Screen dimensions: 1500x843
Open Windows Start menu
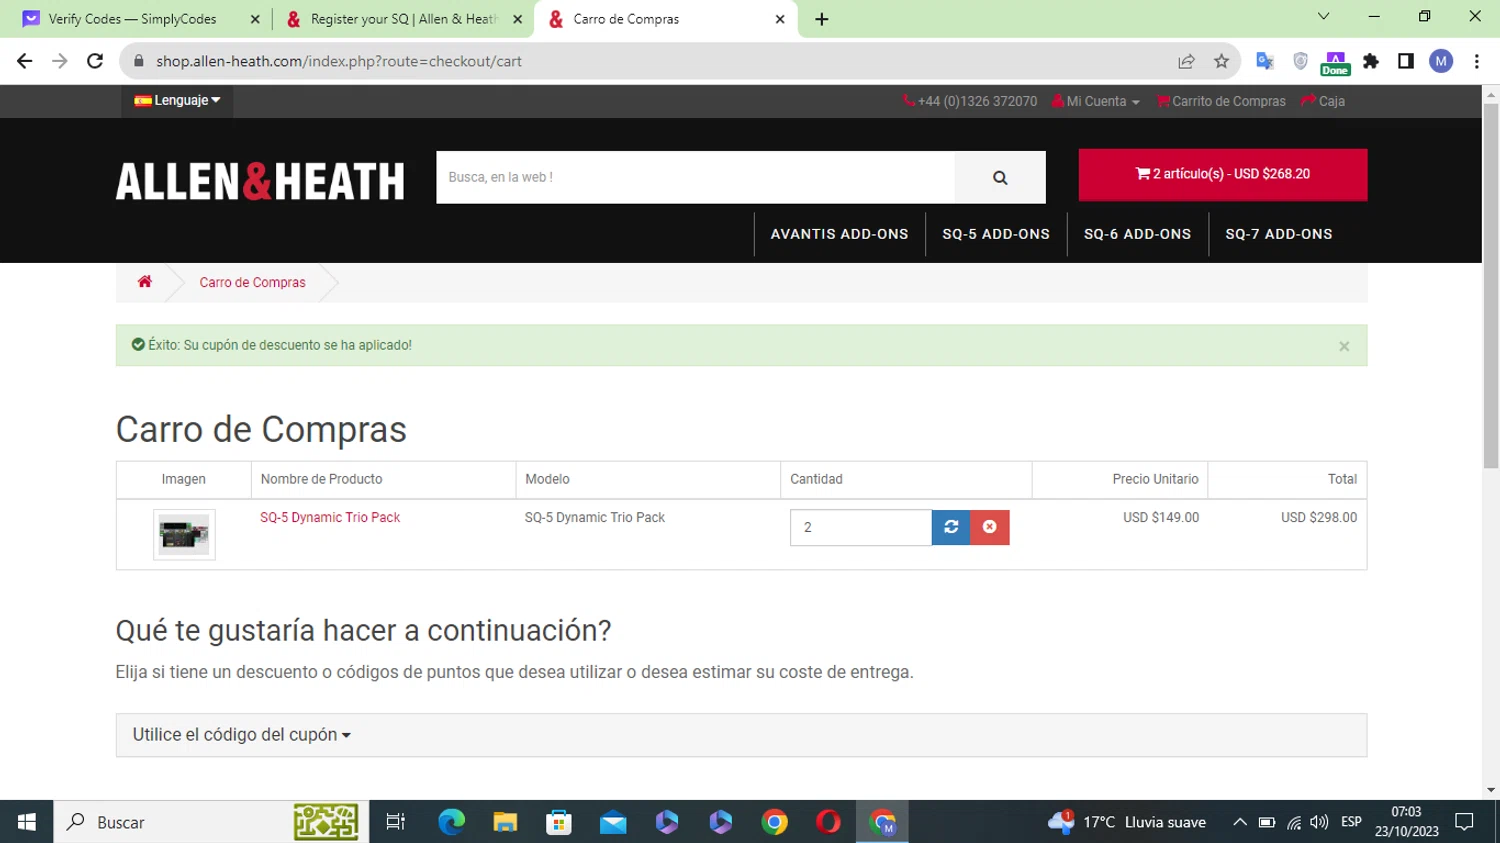point(27,822)
